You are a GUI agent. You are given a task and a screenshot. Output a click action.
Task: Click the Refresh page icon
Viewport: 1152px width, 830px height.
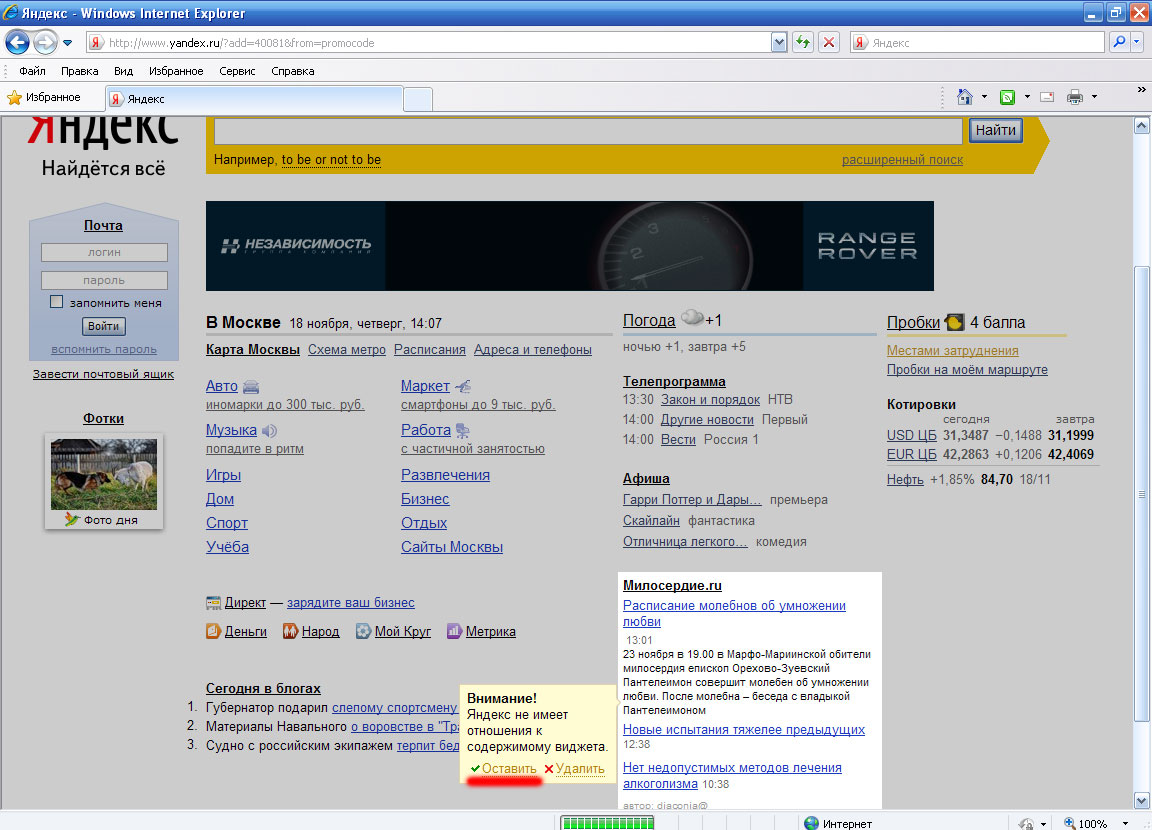pos(803,43)
